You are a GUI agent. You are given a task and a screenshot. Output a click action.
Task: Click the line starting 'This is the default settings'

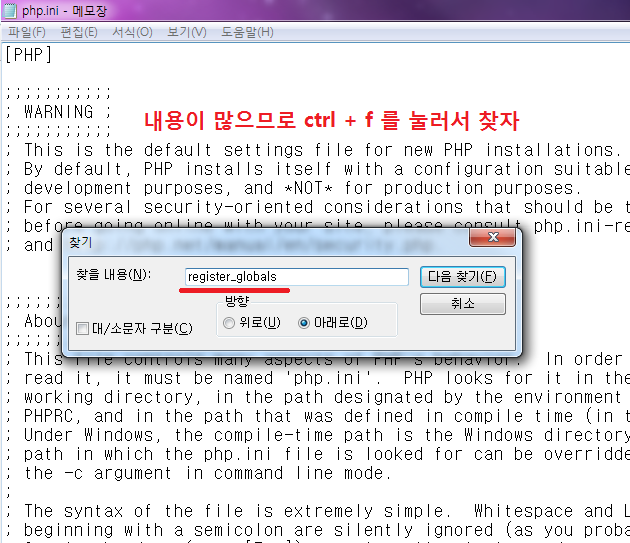(x=313, y=150)
